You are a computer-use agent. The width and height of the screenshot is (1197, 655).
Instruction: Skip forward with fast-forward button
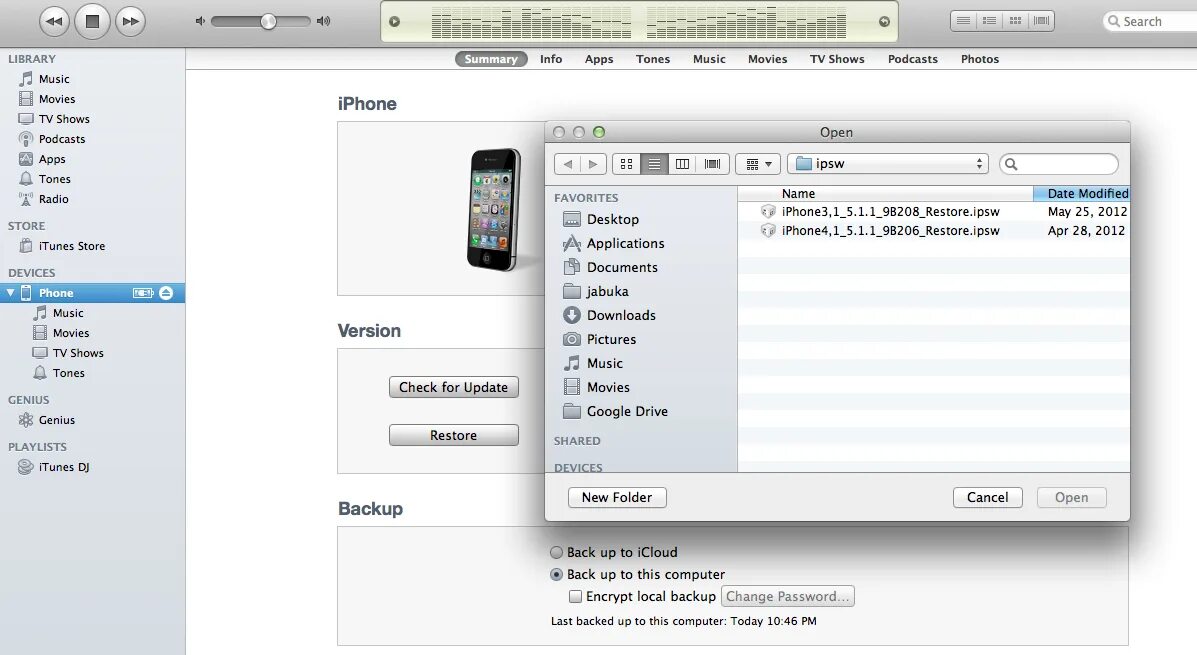[131, 21]
